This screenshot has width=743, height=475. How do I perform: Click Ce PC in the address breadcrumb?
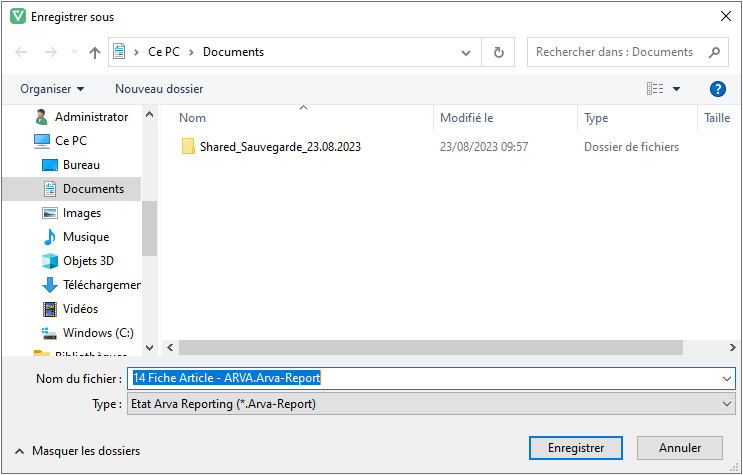click(164, 52)
